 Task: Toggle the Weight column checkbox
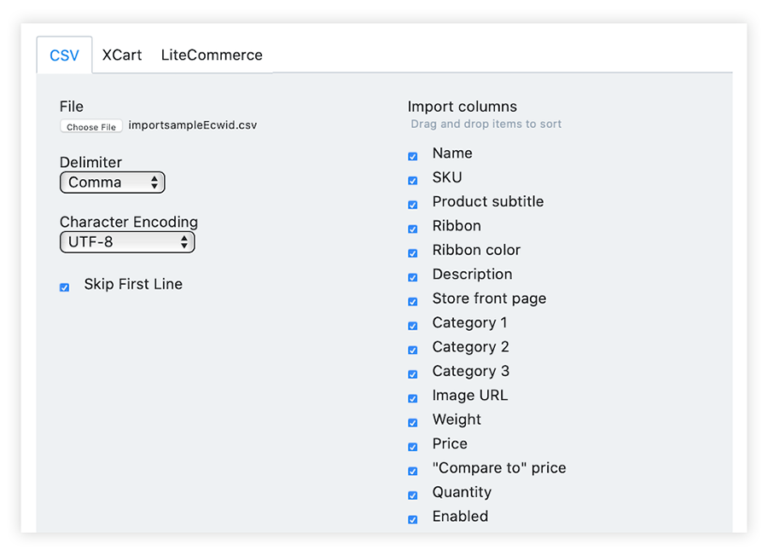[x=413, y=422]
